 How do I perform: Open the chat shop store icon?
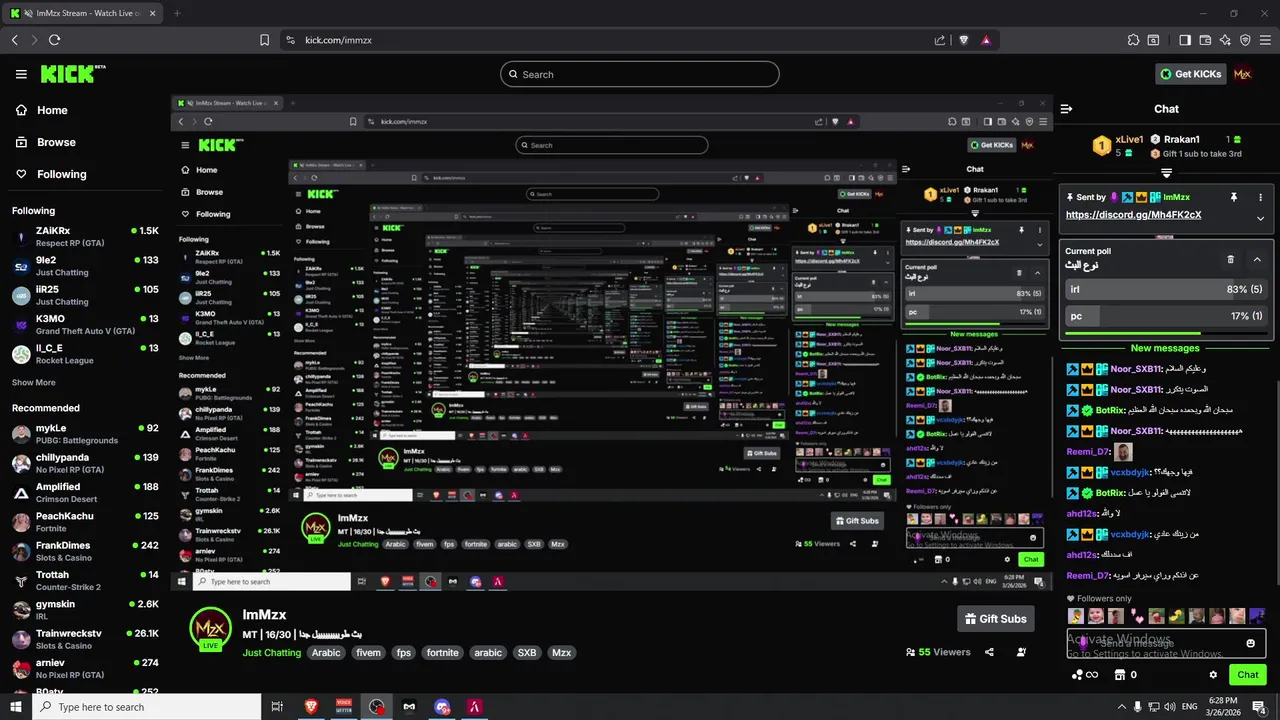tap(1120, 675)
